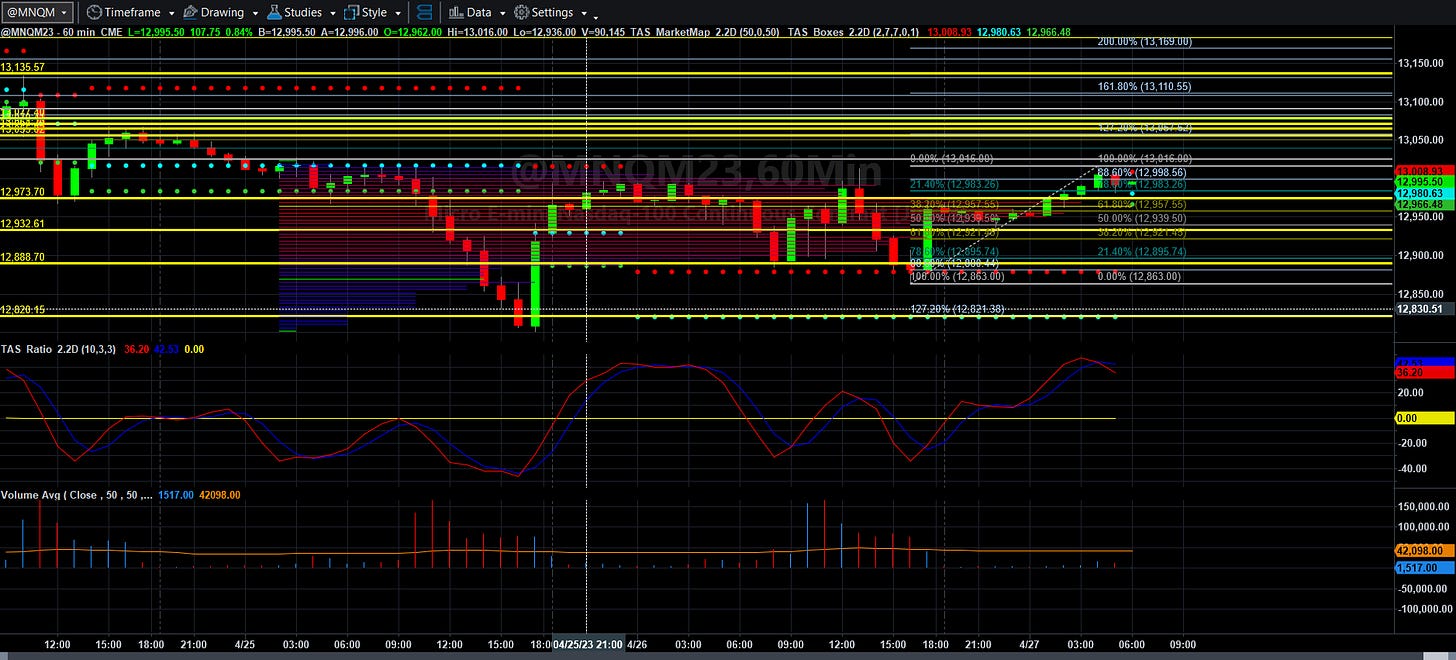Click the Timeframe clock icon
Screen dimensions: 1456x660
[x=93, y=12]
